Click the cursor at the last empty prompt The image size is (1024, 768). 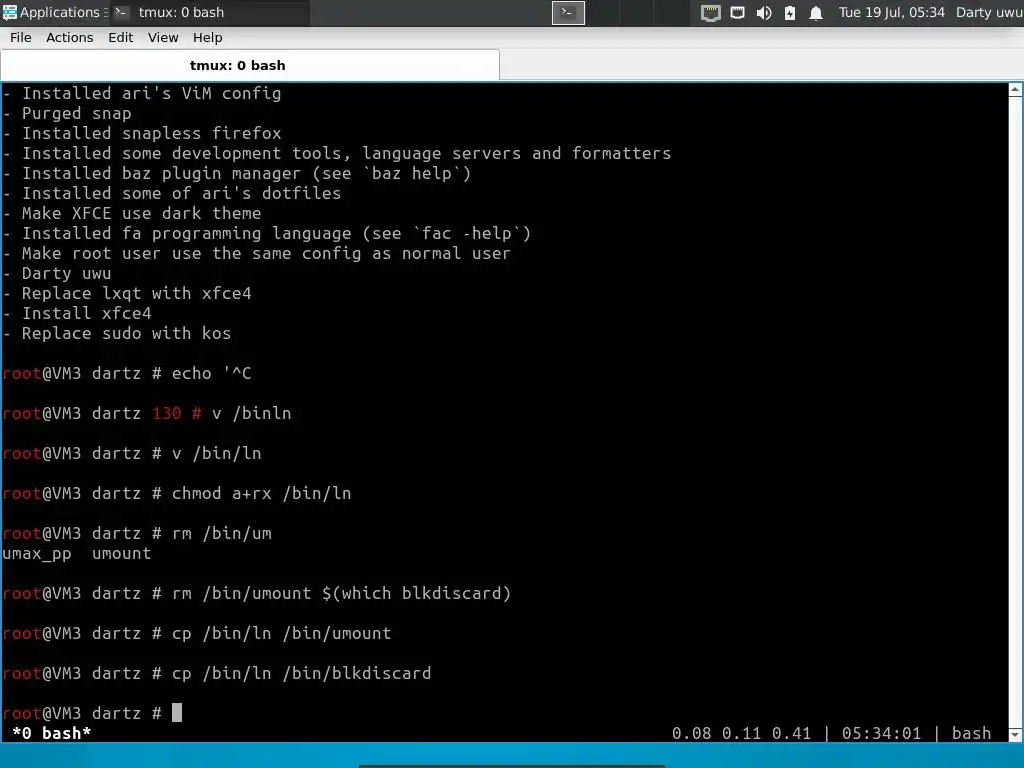pos(177,712)
